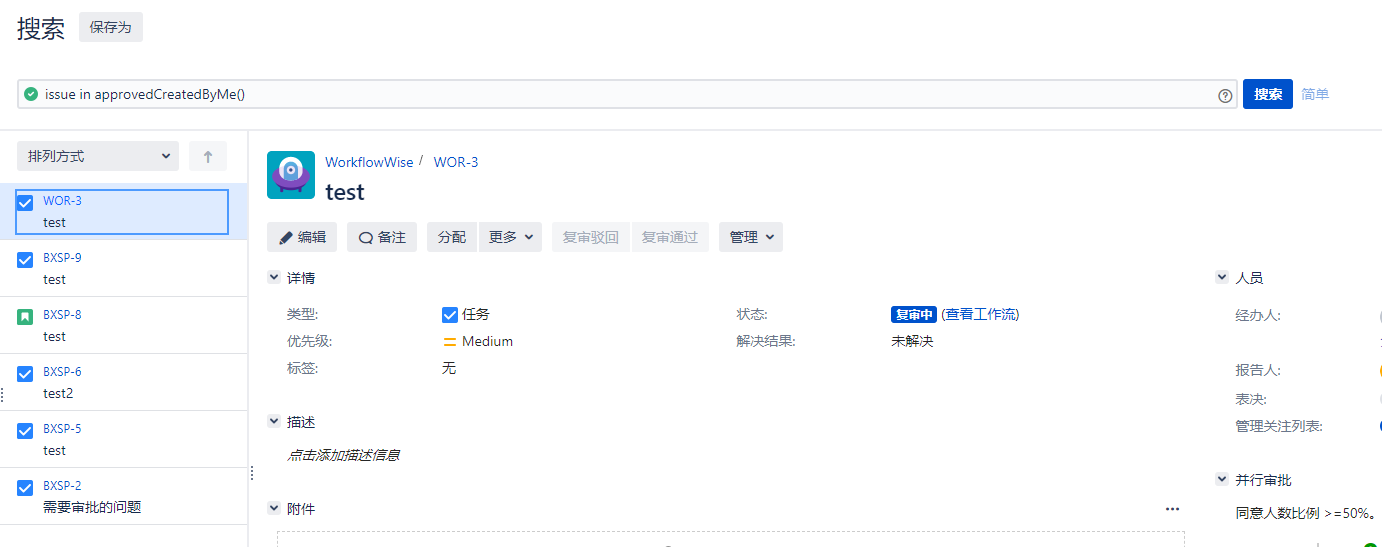The width and height of the screenshot is (1382, 547).
Task: Collapse the 详情 section
Action: tap(274, 277)
